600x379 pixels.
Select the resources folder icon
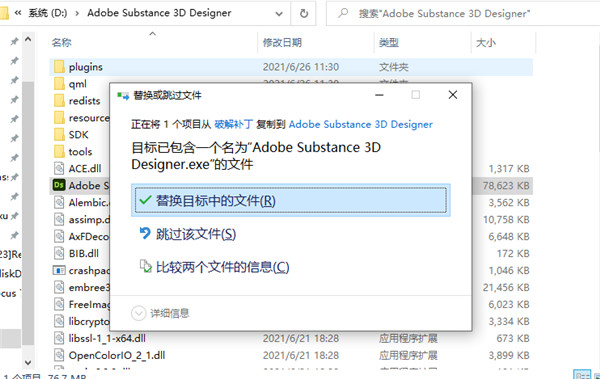pyautogui.click(x=59, y=118)
